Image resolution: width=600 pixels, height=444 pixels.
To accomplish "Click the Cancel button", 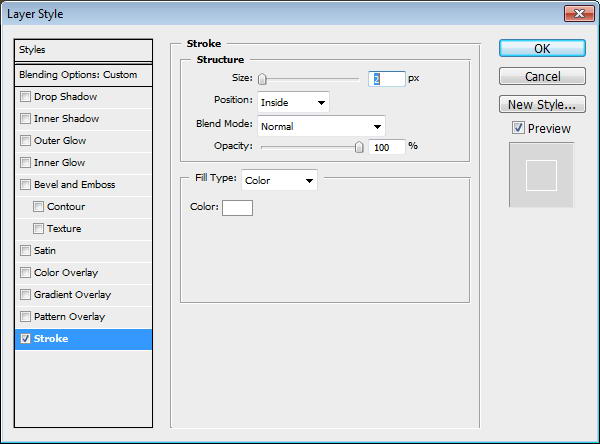I will pos(542,77).
